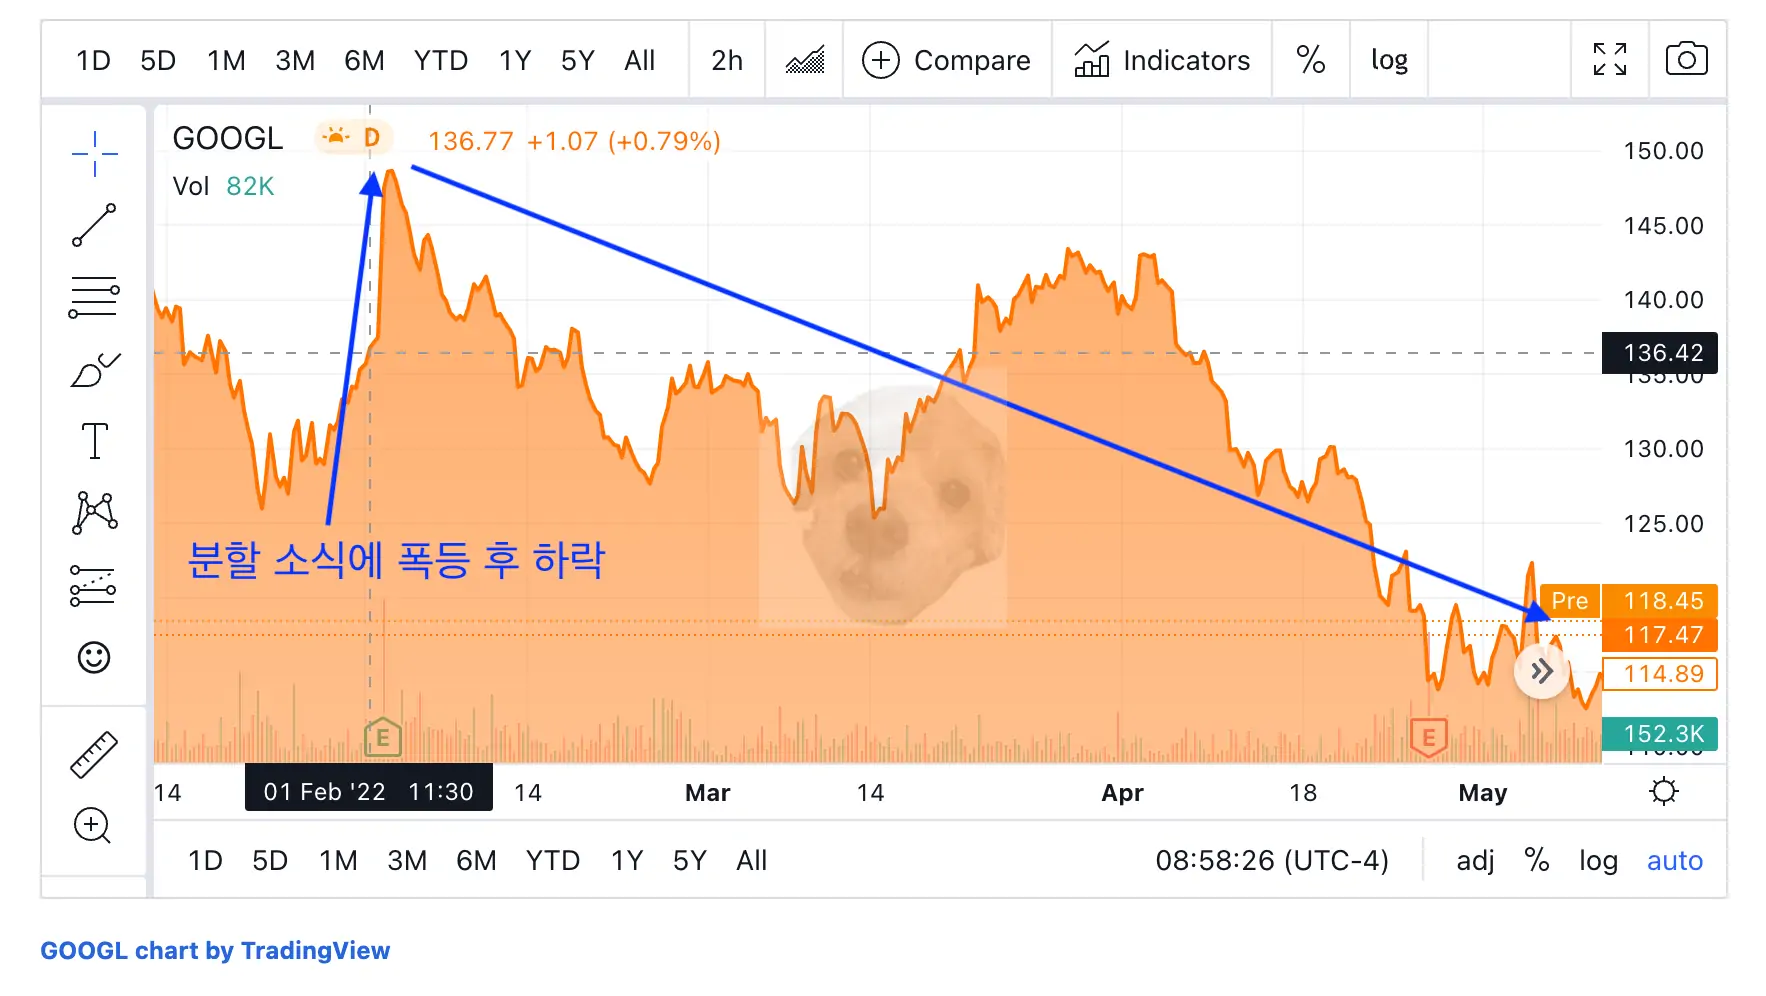Enable percentage scale using the % toggle
Image resolution: width=1766 pixels, height=996 pixels.
pos(1311,60)
